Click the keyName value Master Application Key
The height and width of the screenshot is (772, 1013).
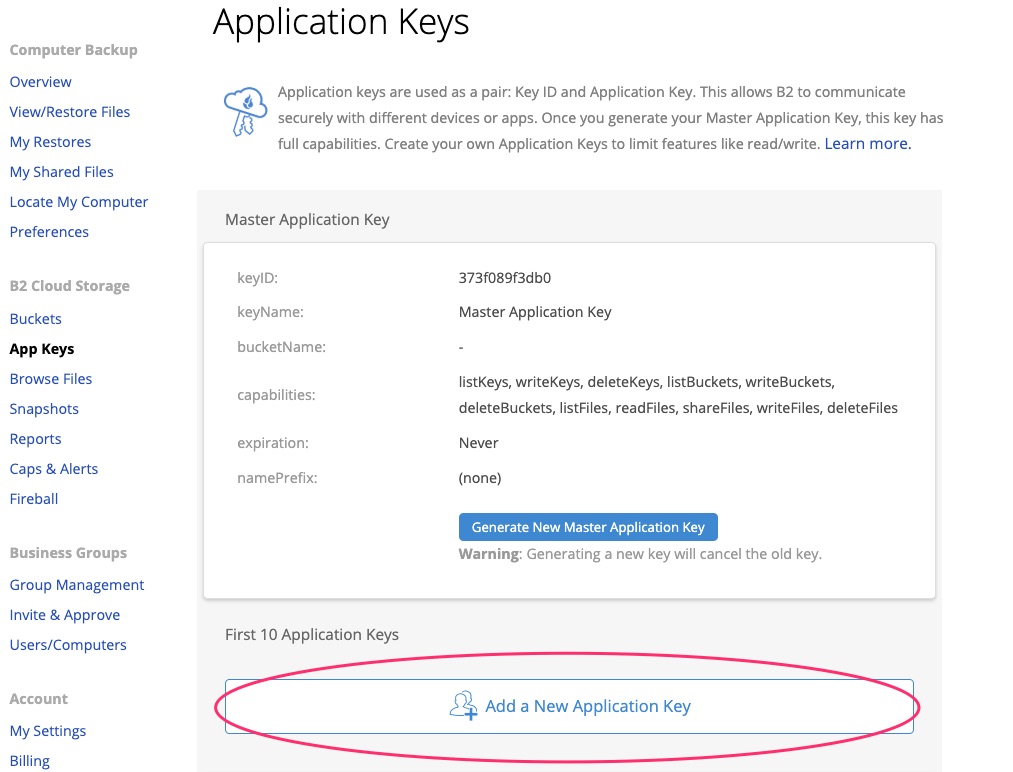535,312
